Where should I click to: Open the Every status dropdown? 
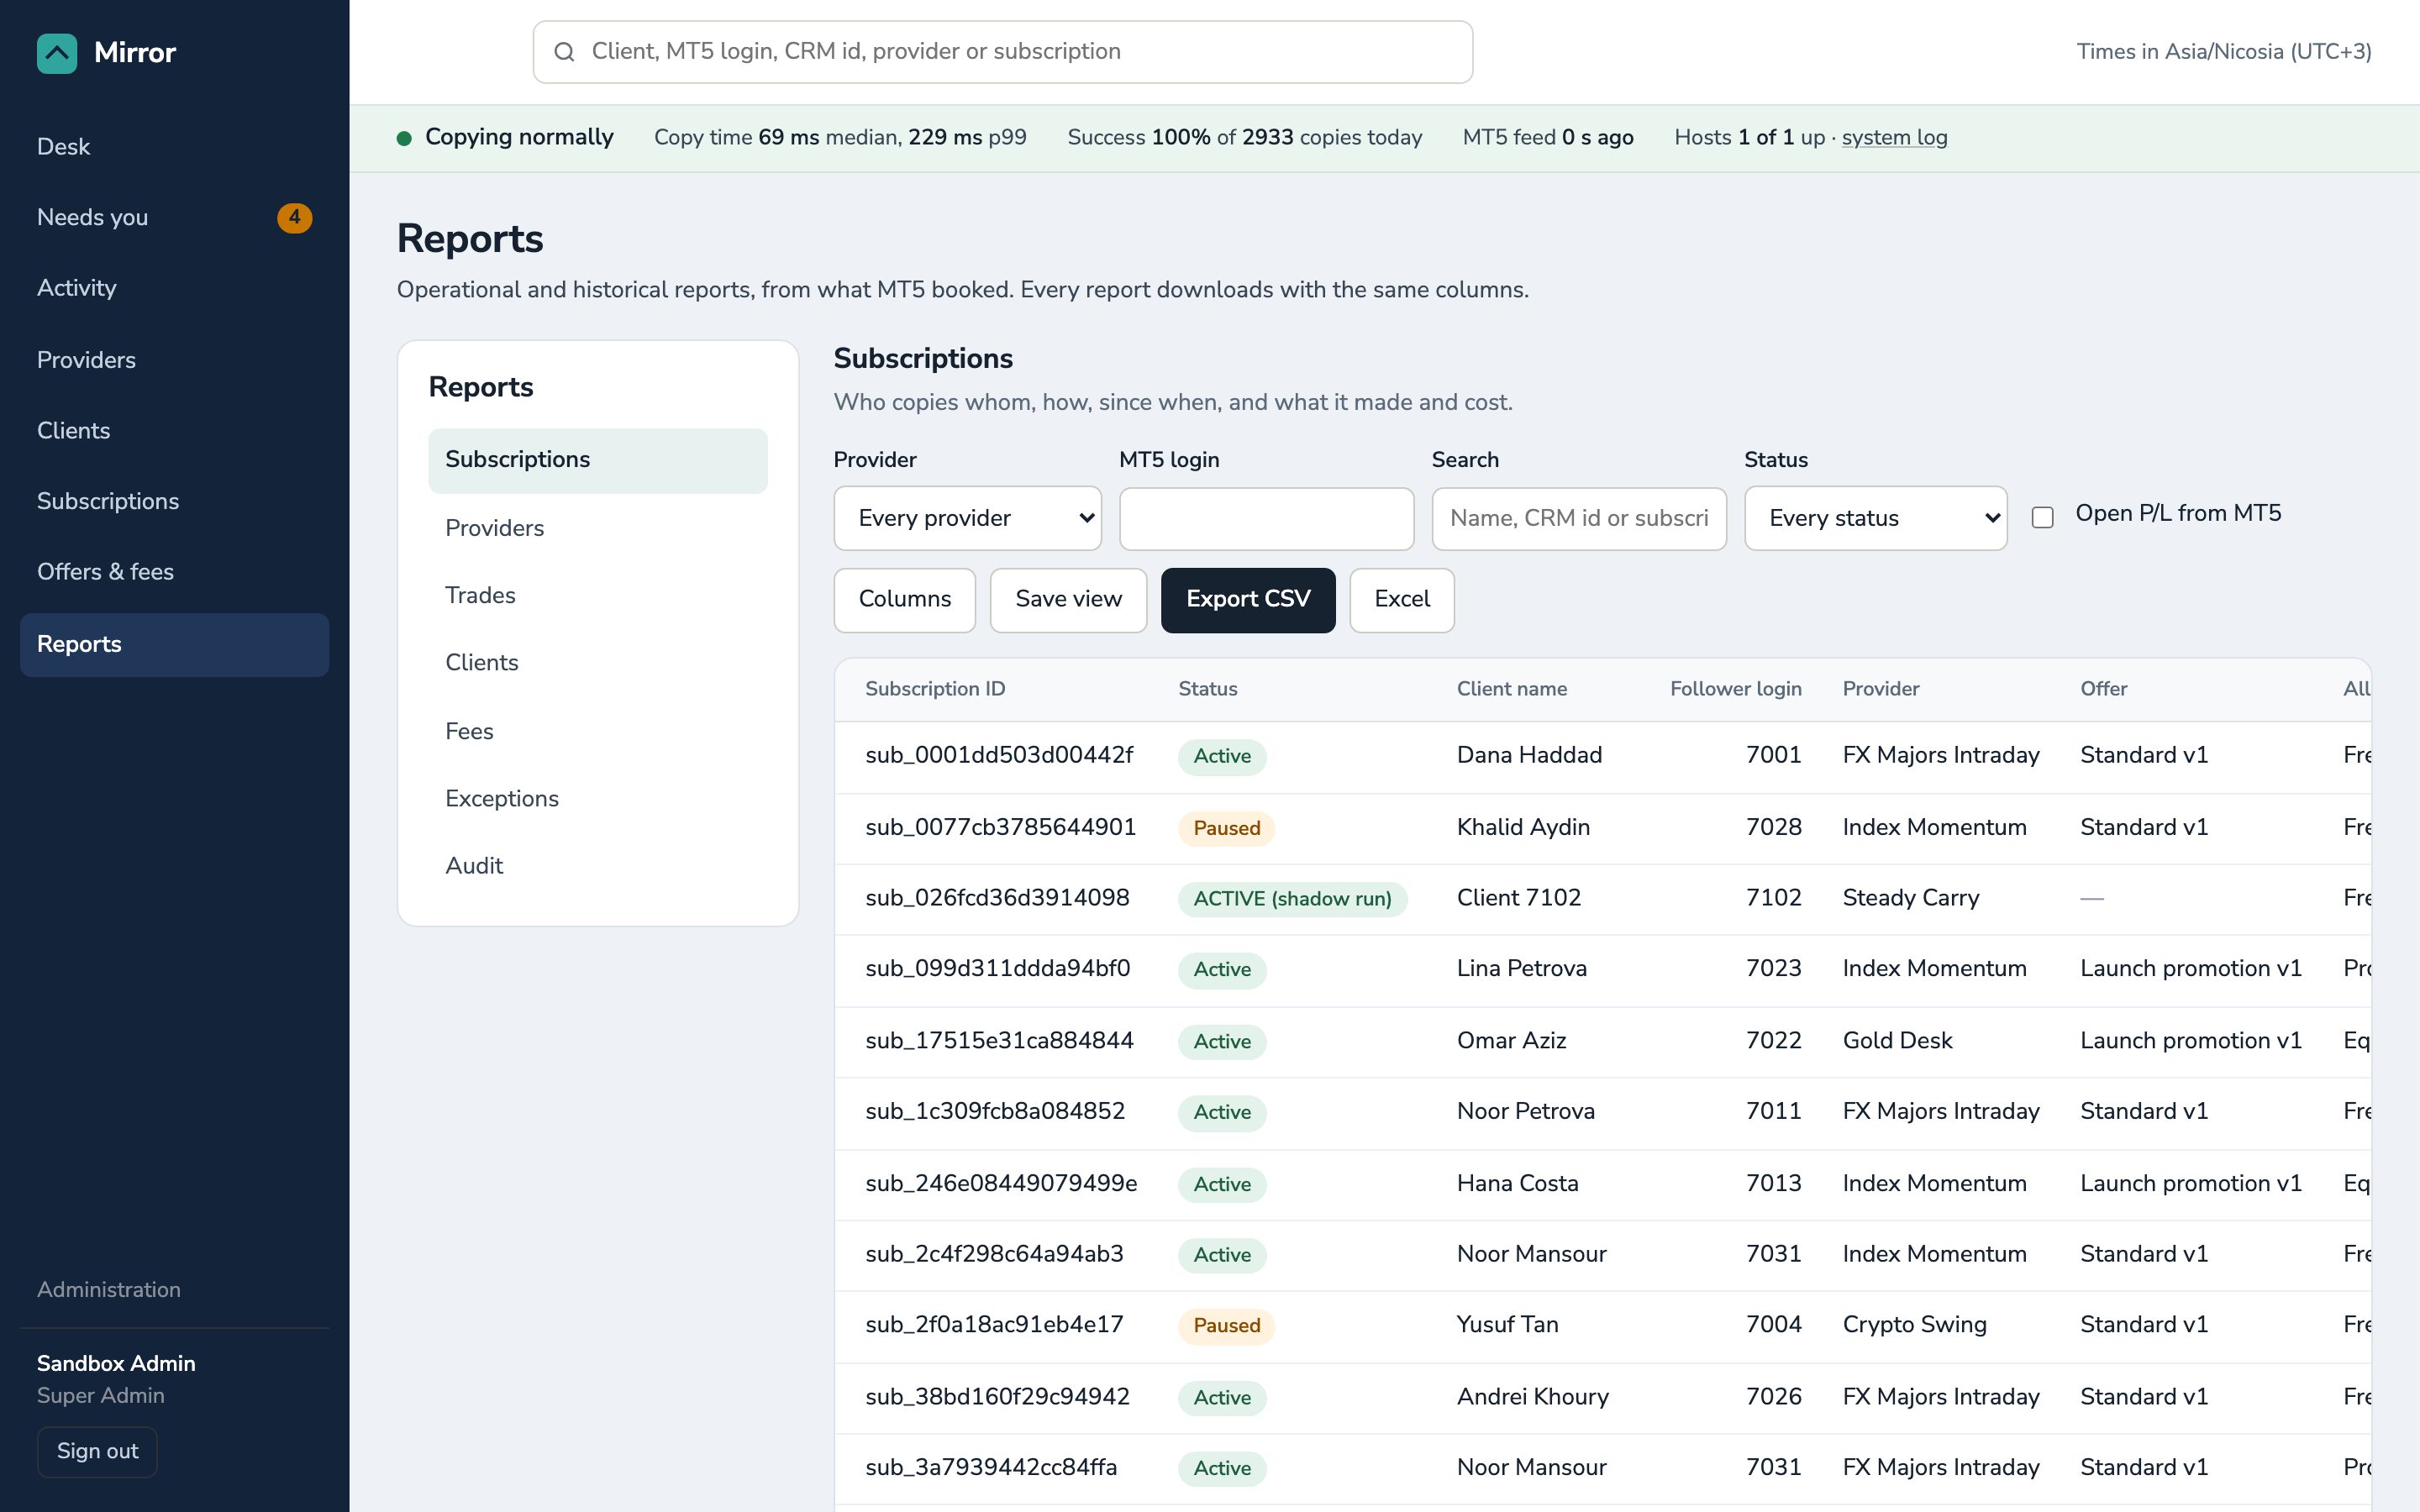(x=1875, y=518)
